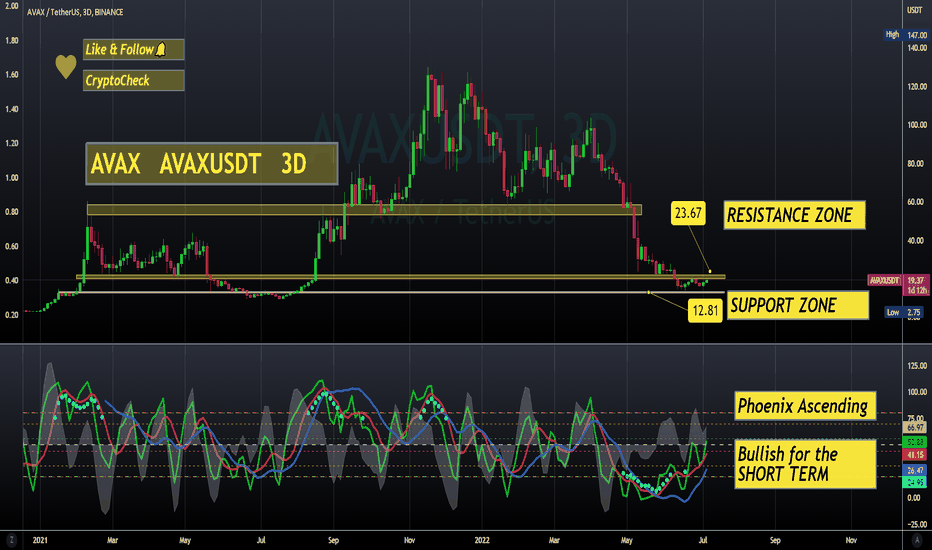Click the red 41.15 indicator value tag
The image size is (932, 550).
pos(915,455)
